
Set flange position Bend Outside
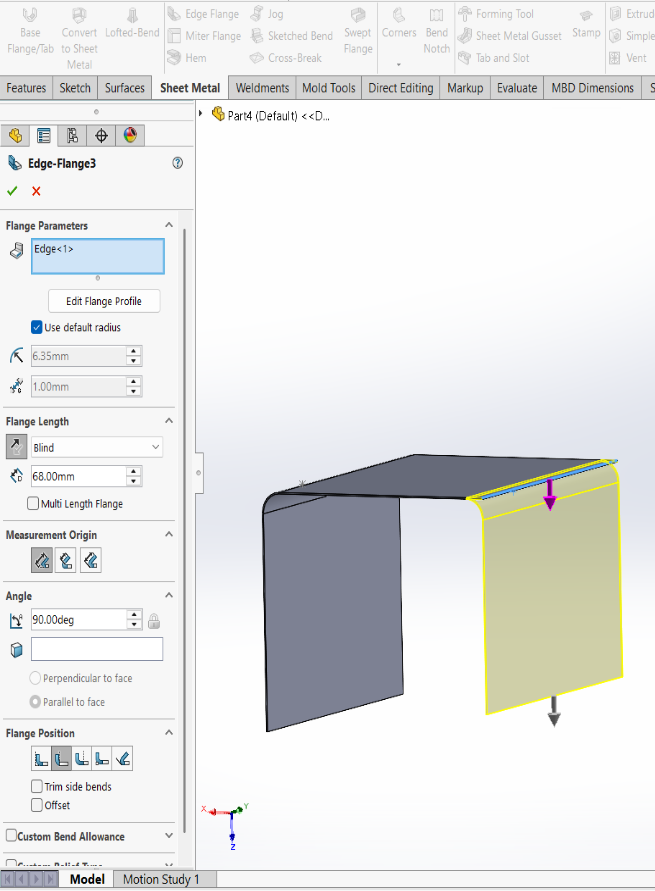pyautogui.click(x=82, y=759)
